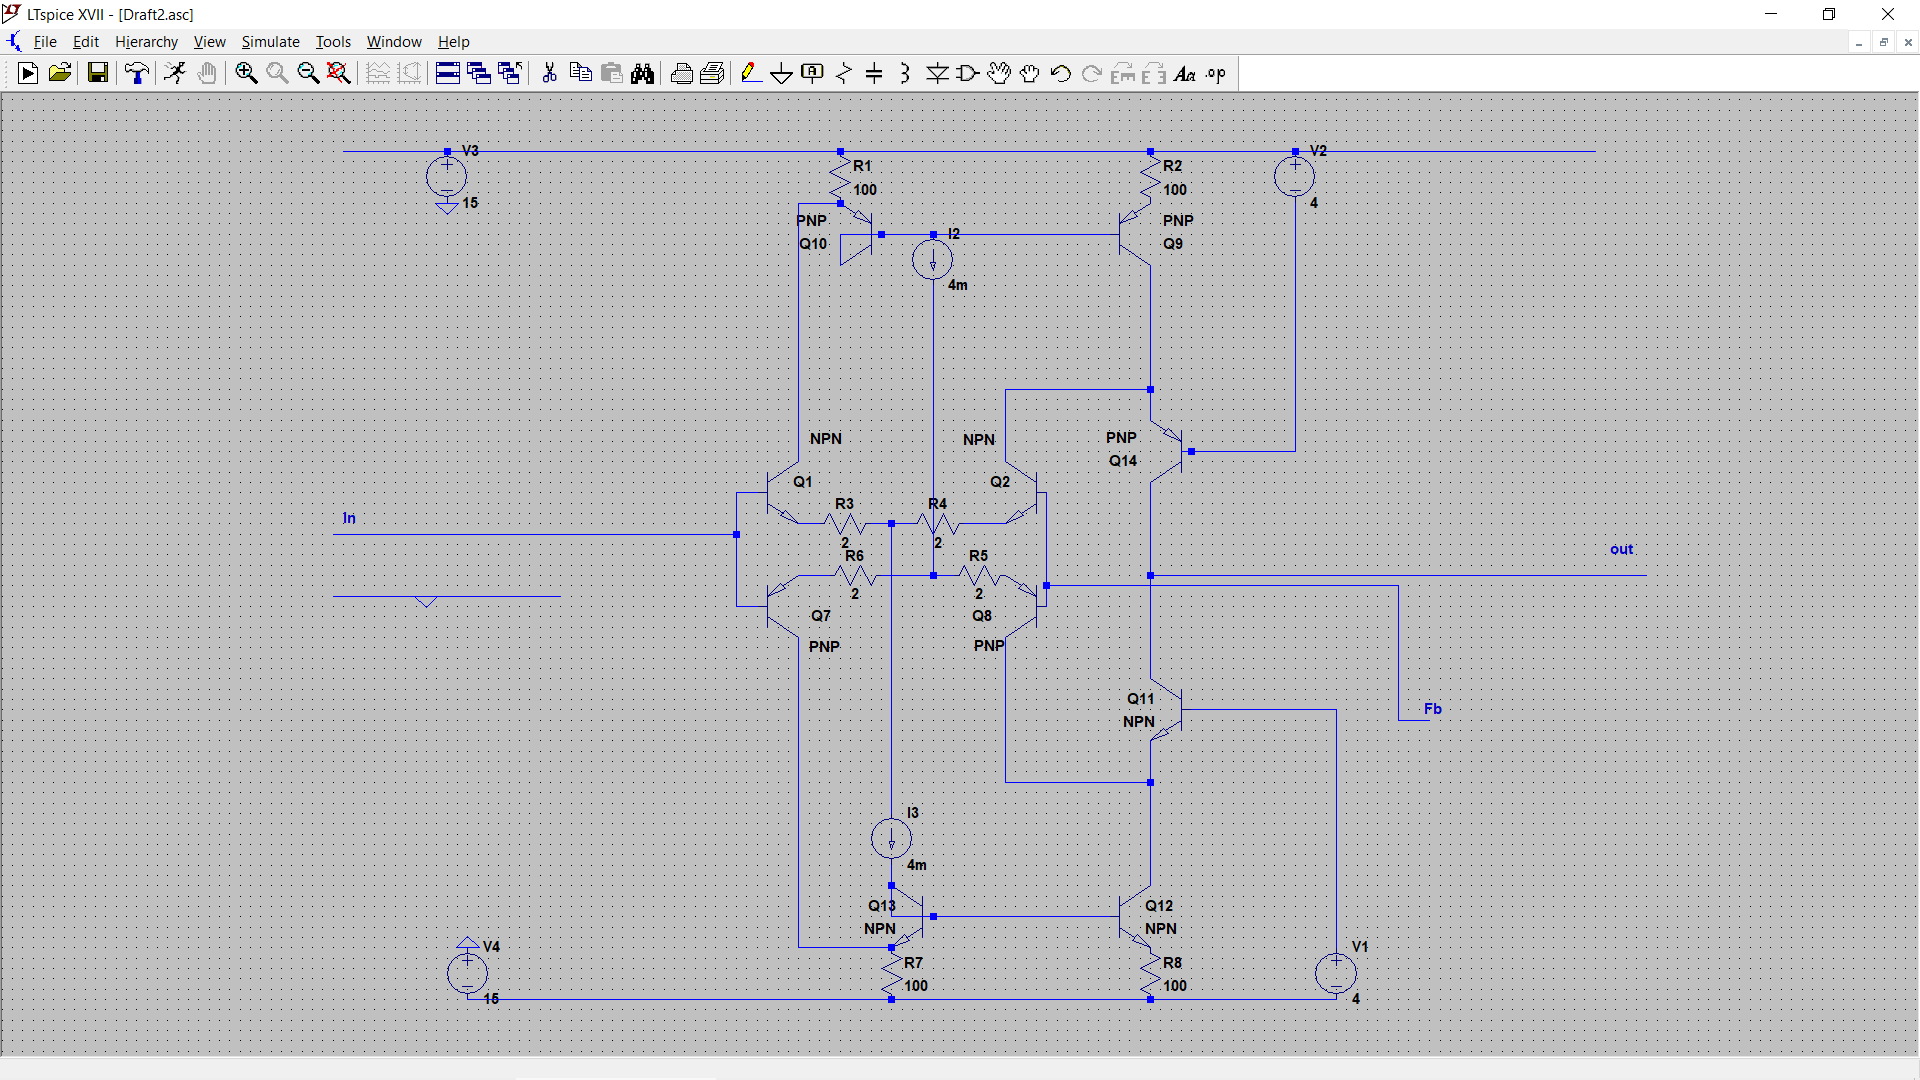Screen dimensions: 1920x1080
Task: Click the 'In' net label
Action: (x=349, y=518)
